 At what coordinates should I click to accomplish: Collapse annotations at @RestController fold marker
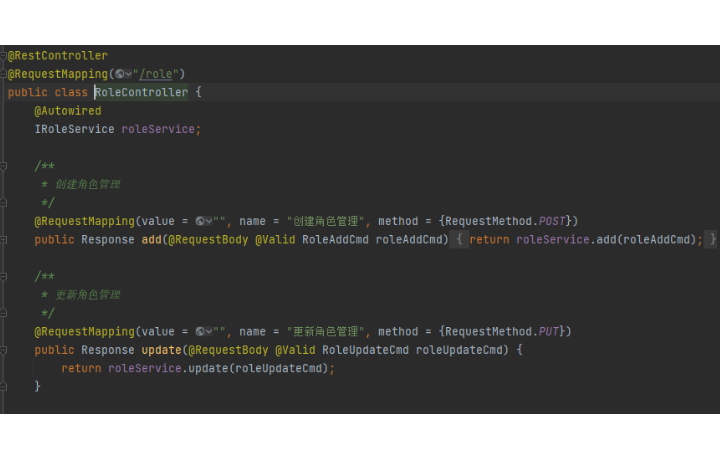pyautogui.click(x=4, y=56)
